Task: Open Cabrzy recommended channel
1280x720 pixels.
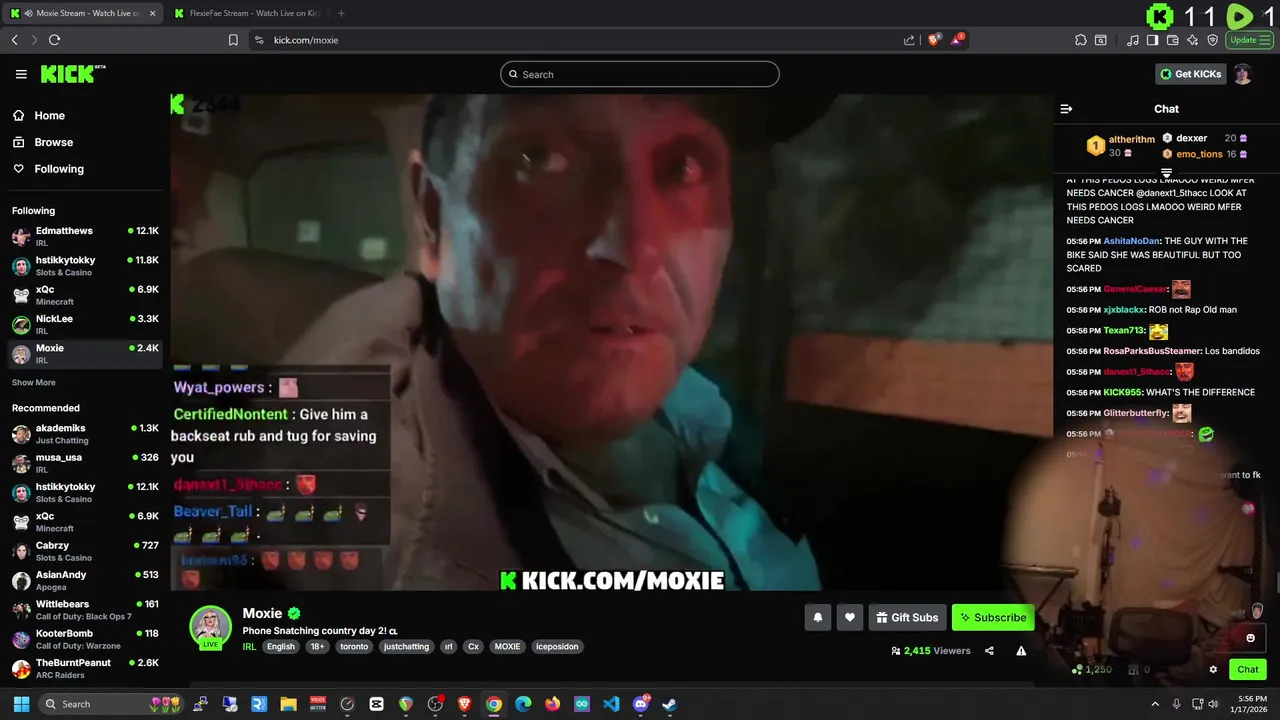Action: point(84,551)
